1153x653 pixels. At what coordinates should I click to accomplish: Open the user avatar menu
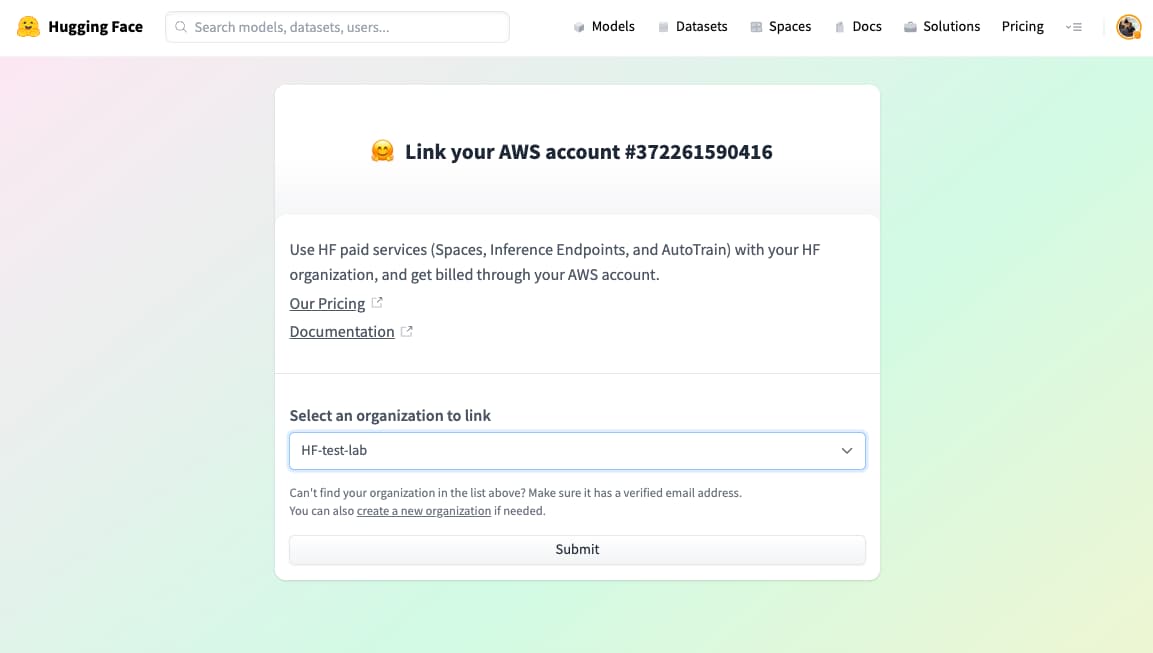click(x=1129, y=27)
